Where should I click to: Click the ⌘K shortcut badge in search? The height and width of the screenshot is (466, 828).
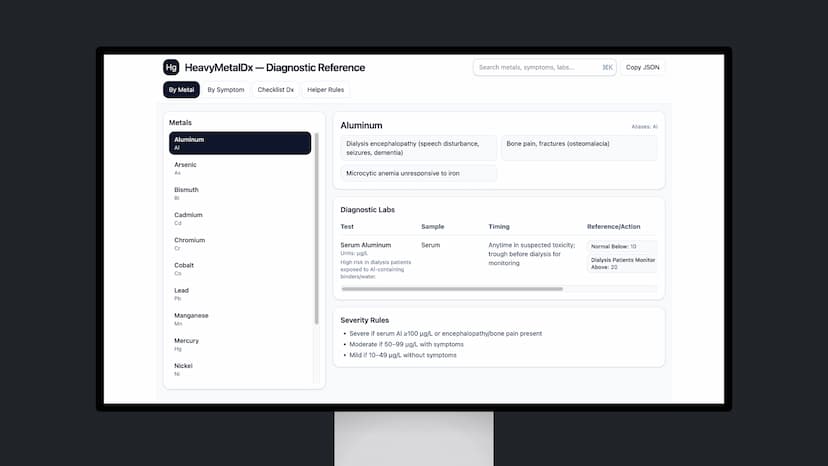607,68
